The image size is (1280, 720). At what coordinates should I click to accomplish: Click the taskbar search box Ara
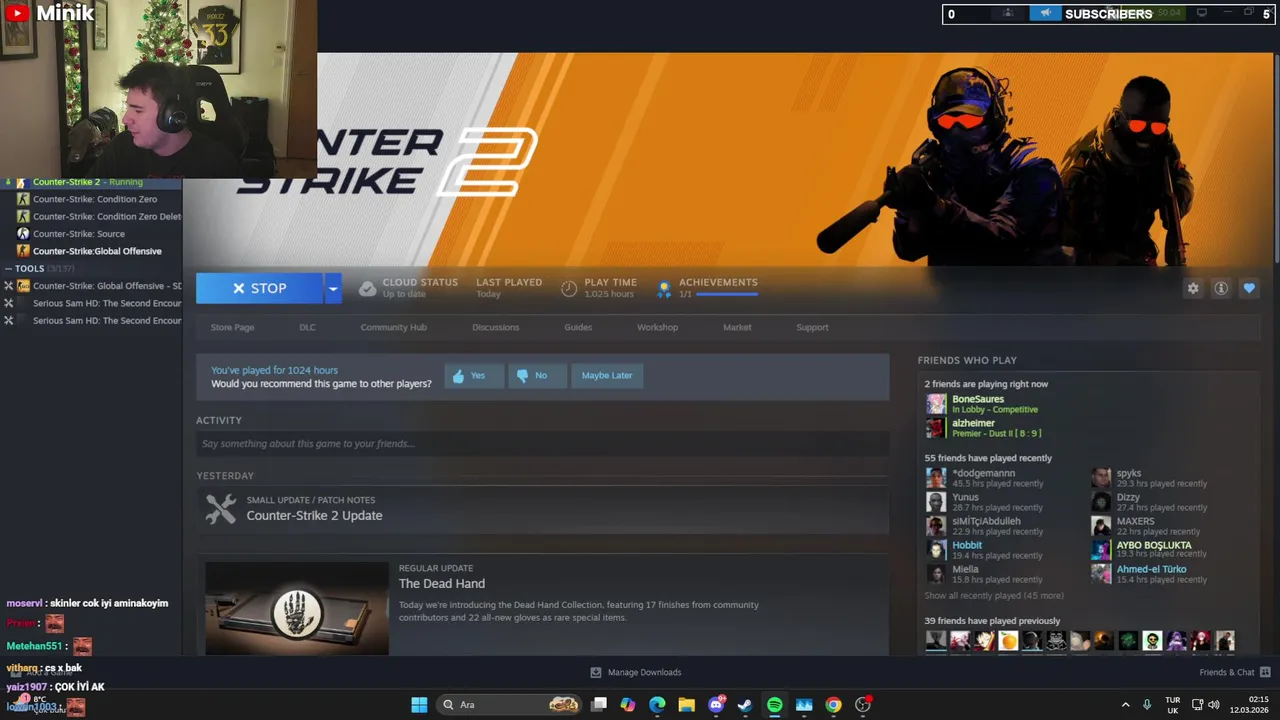coord(511,705)
